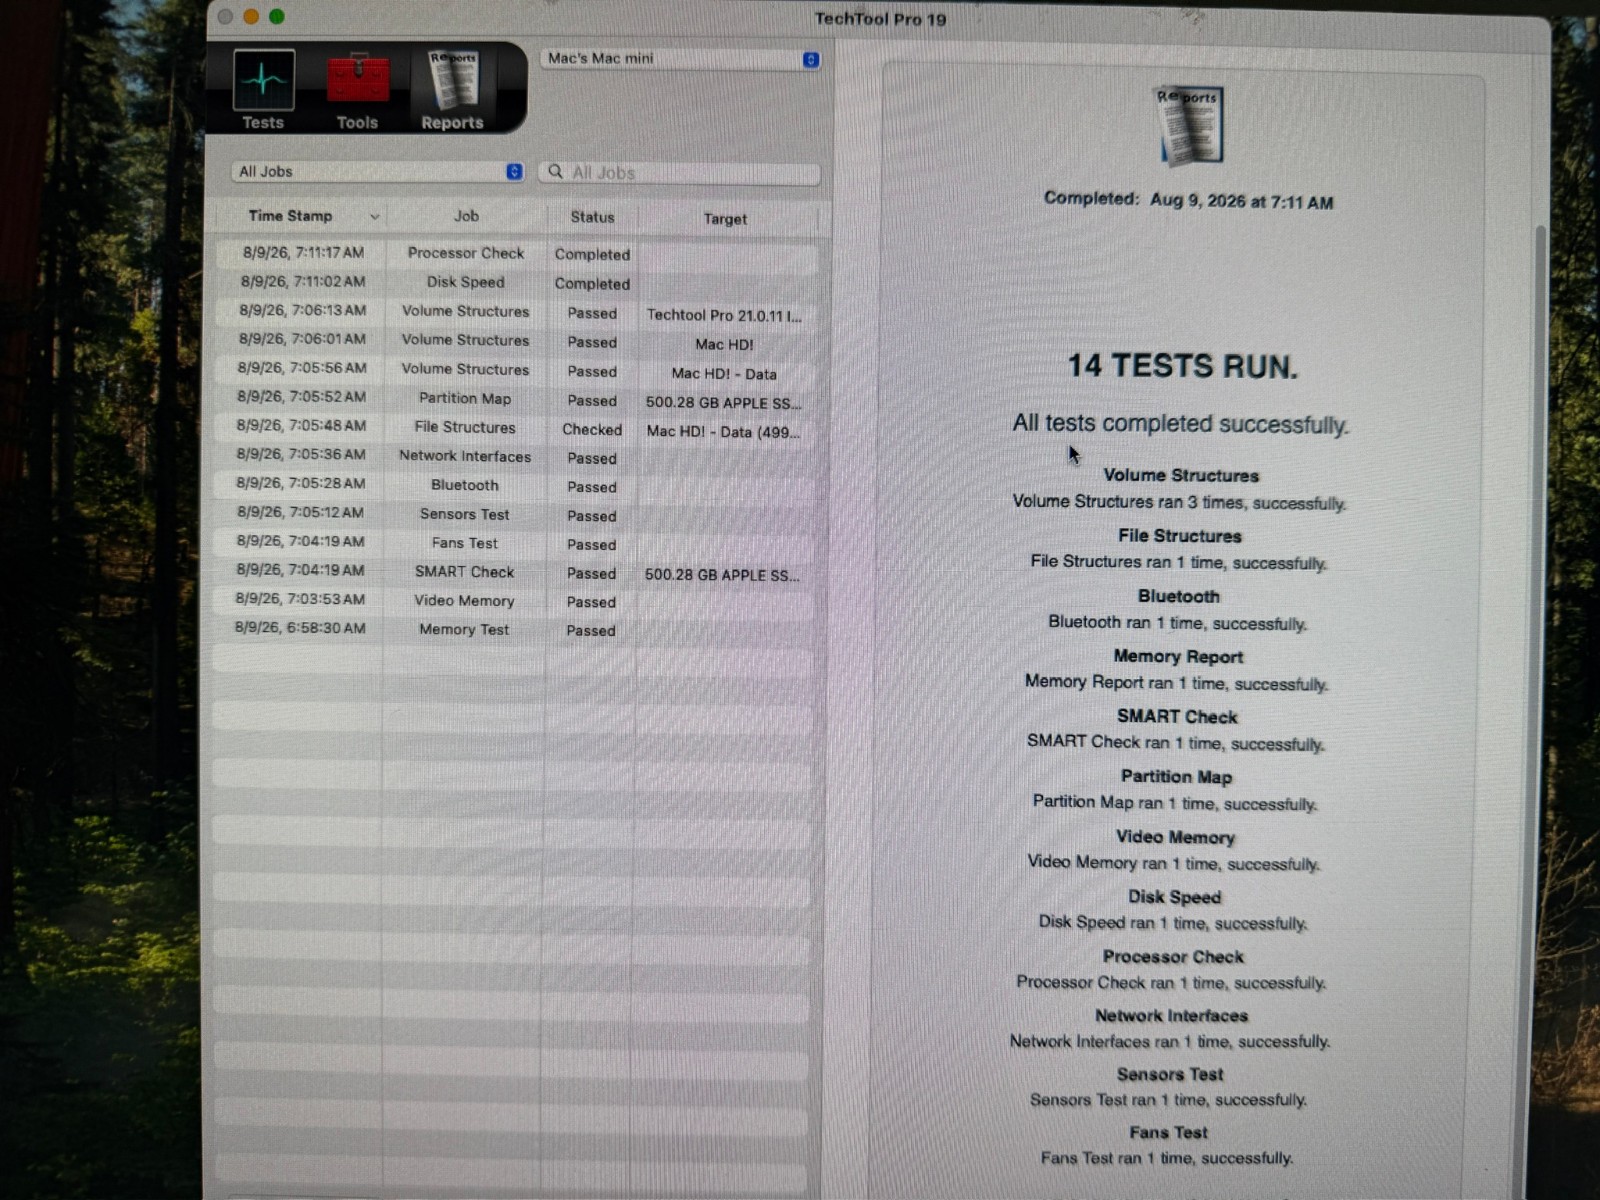Select the Bluetooth job row
The width and height of the screenshot is (1600, 1200).
(516, 486)
